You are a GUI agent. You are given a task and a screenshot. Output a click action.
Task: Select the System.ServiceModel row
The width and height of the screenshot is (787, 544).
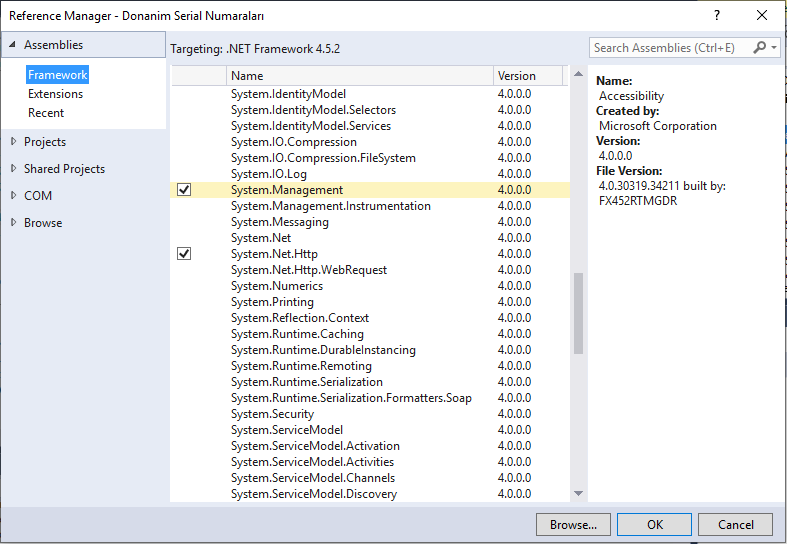point(370,430)
